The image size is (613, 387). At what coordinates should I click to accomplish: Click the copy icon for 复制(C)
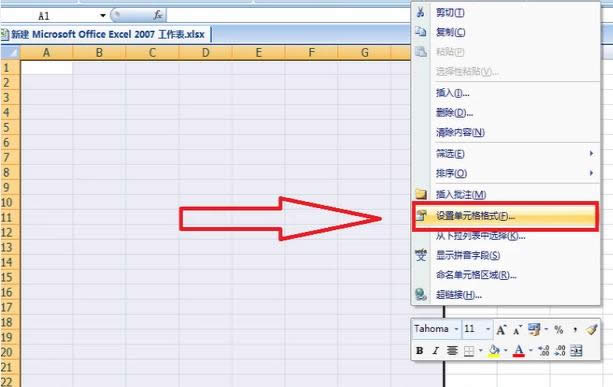click(421, 32)
